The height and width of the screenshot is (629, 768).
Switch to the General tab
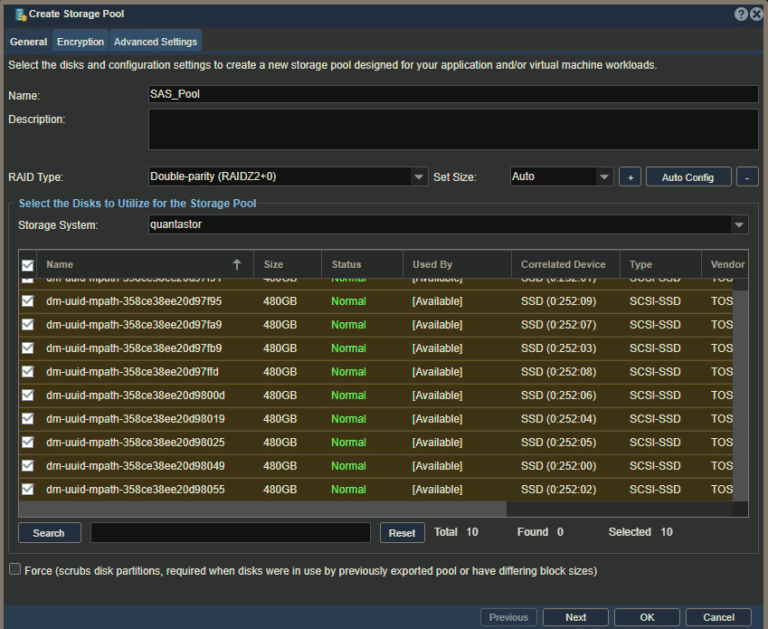click(x=28, y=42)
